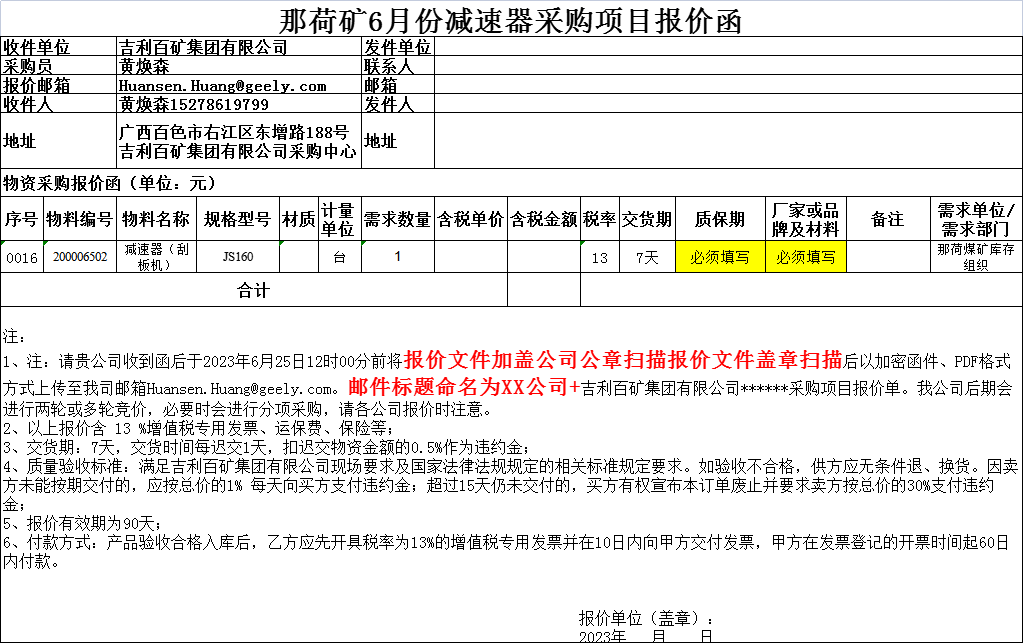Select yellow 必须填写 cell under 厂家或品牌及材料
This screenshot has width=1023, height=643.
coord(805,257)
